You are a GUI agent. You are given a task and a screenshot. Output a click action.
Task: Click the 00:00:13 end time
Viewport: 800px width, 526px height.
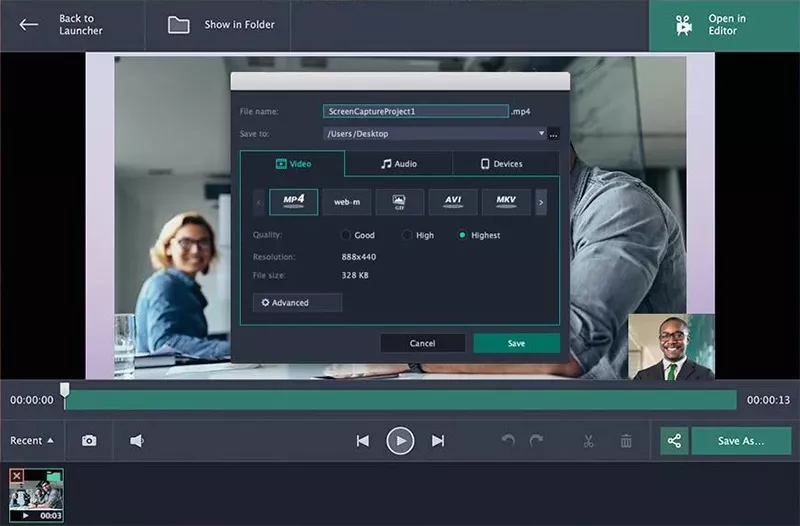click(x=768, y=400)
